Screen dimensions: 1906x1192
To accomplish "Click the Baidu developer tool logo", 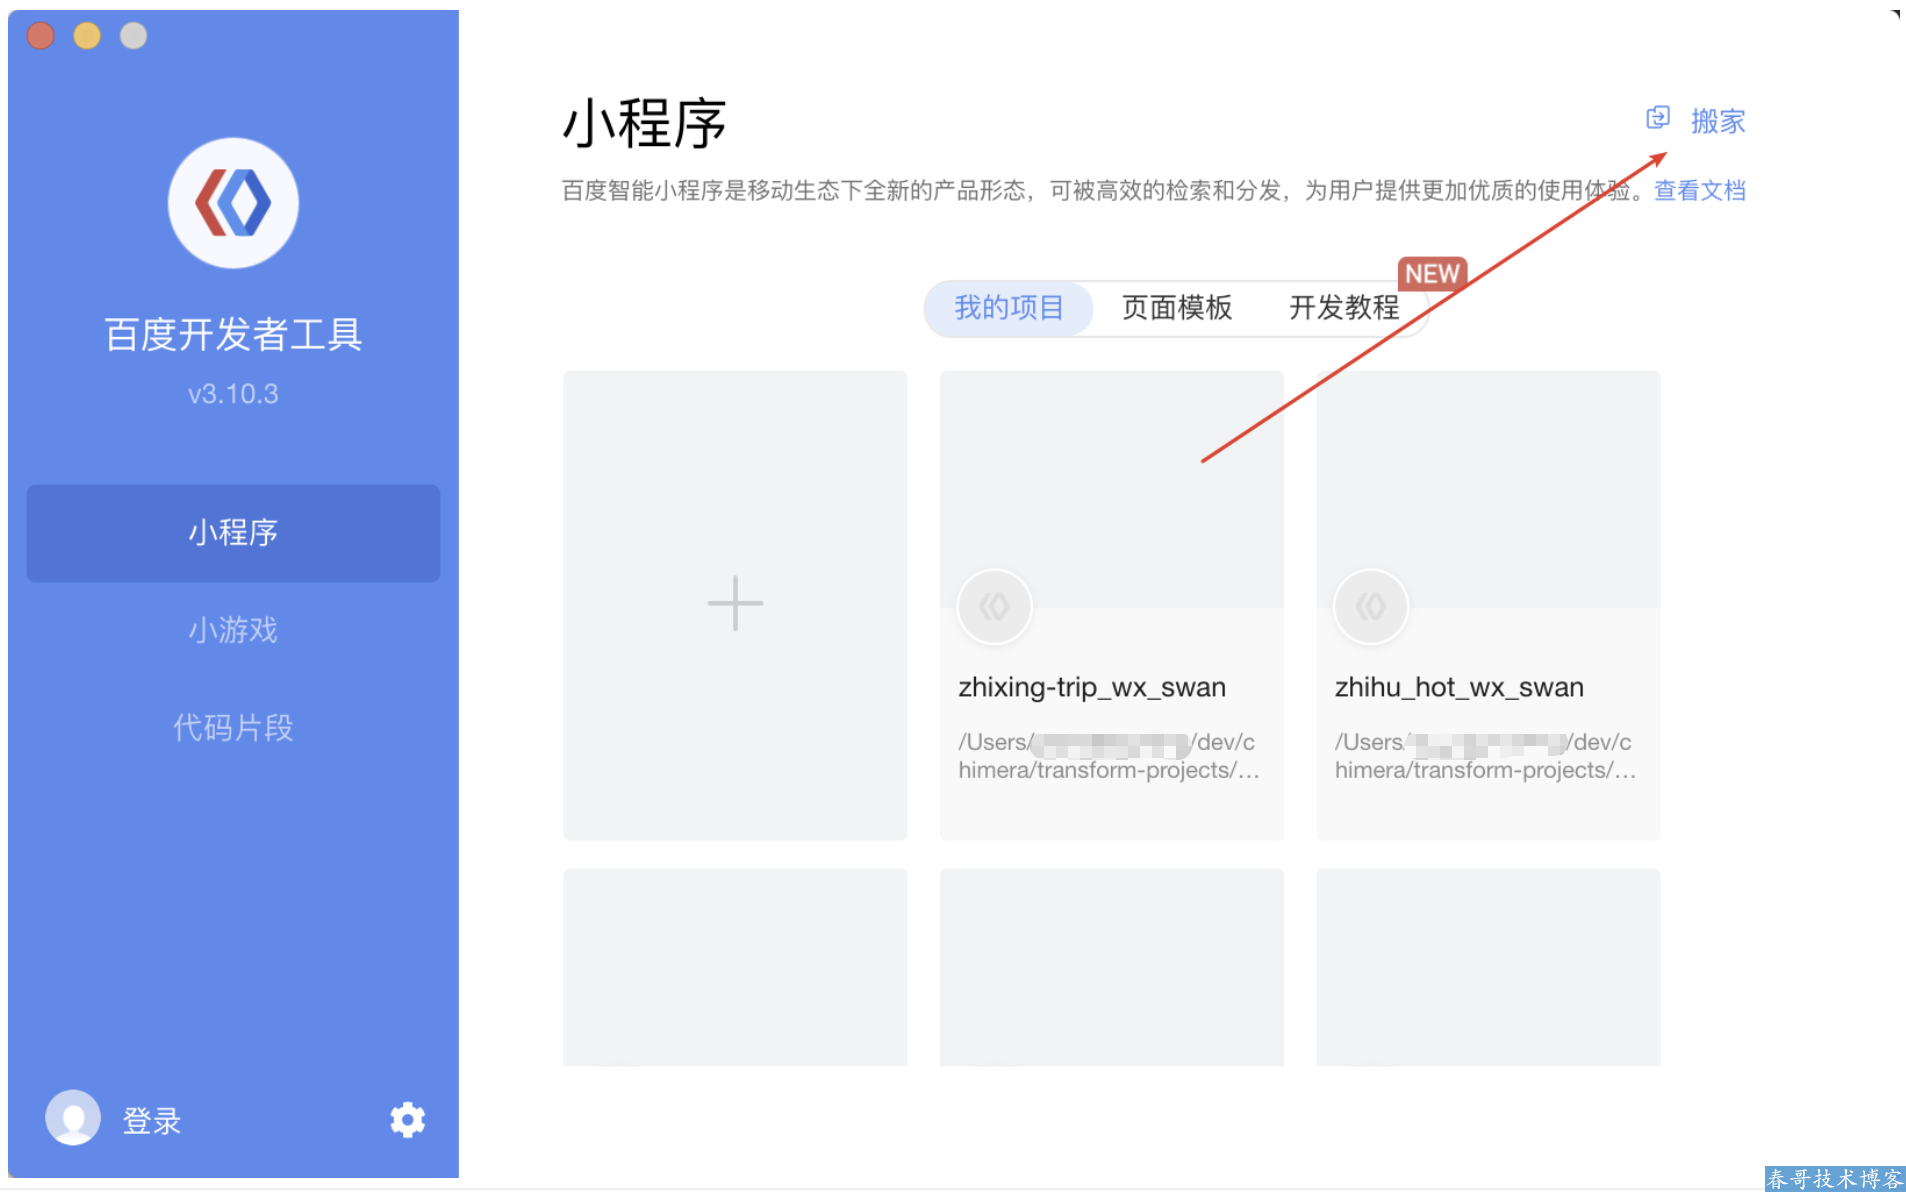I will click(233, 203).
